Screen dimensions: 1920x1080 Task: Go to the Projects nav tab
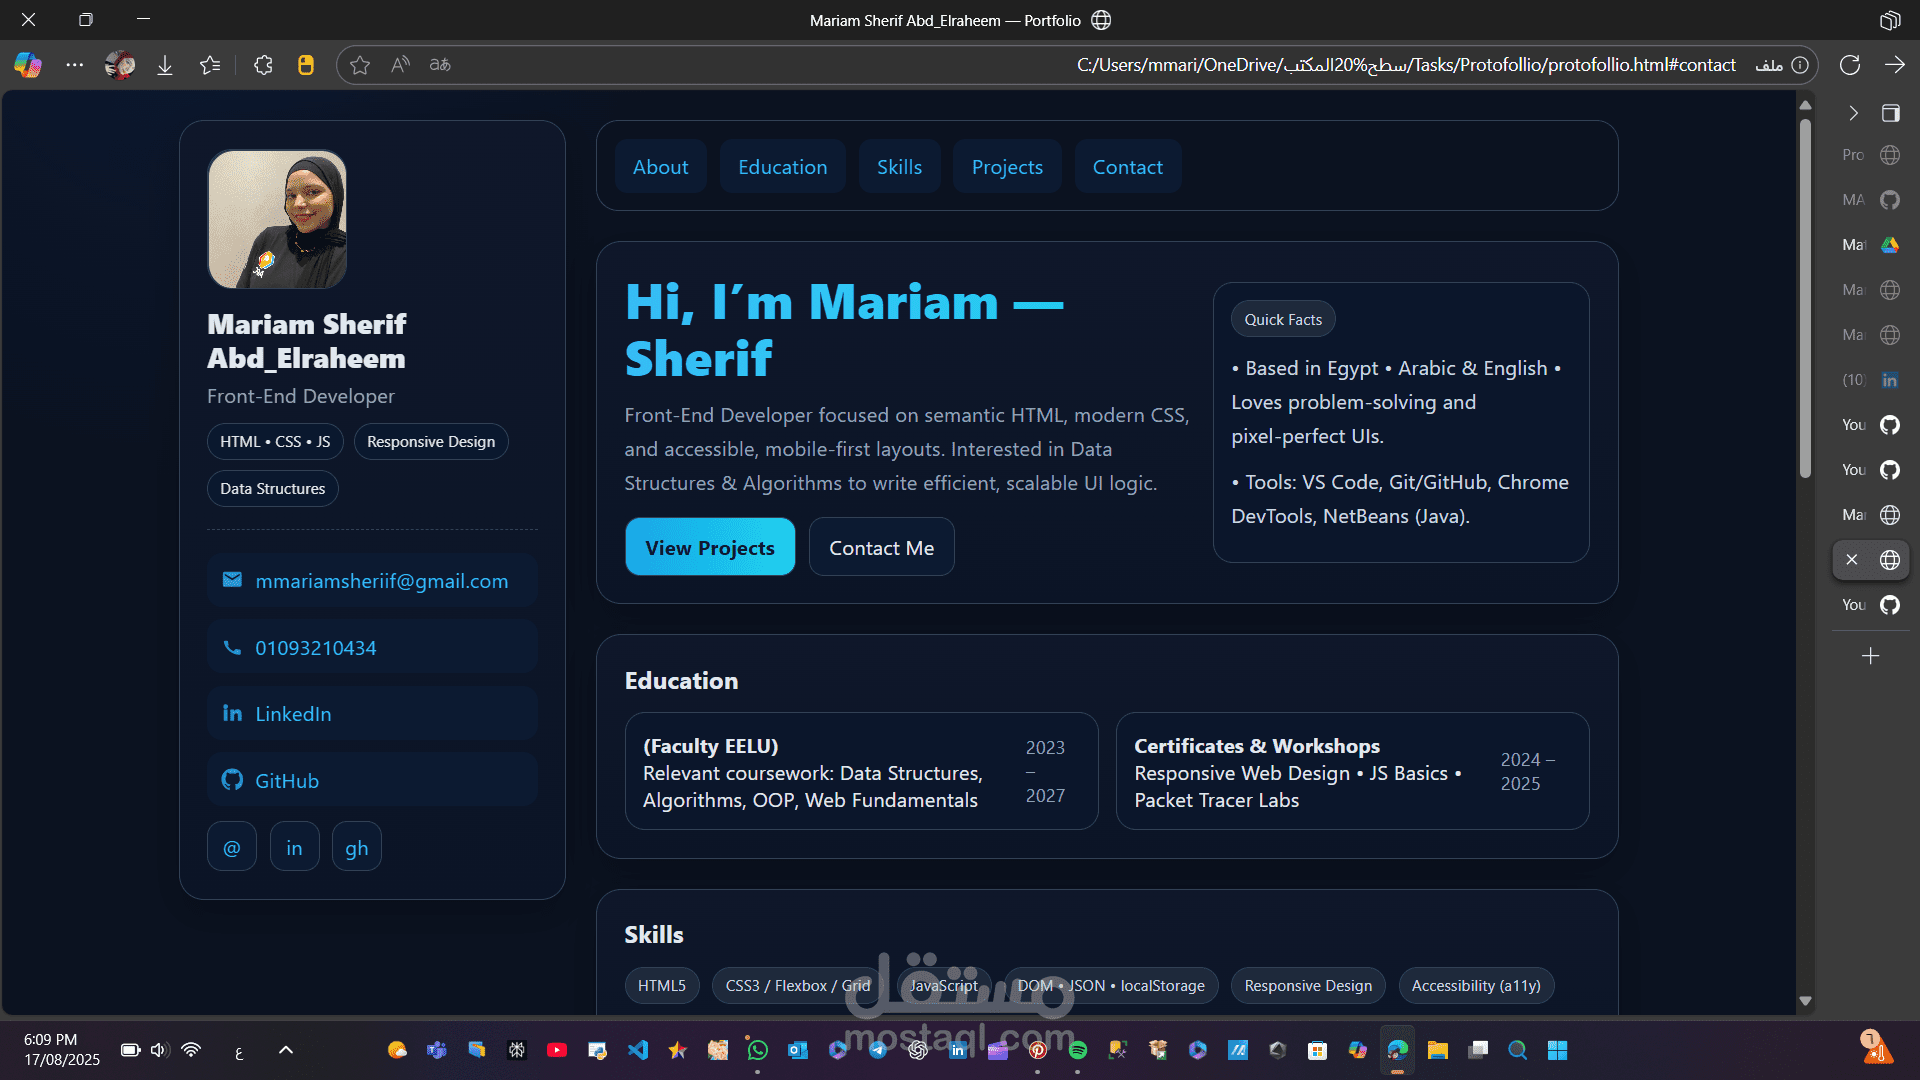coord(1006,167)
